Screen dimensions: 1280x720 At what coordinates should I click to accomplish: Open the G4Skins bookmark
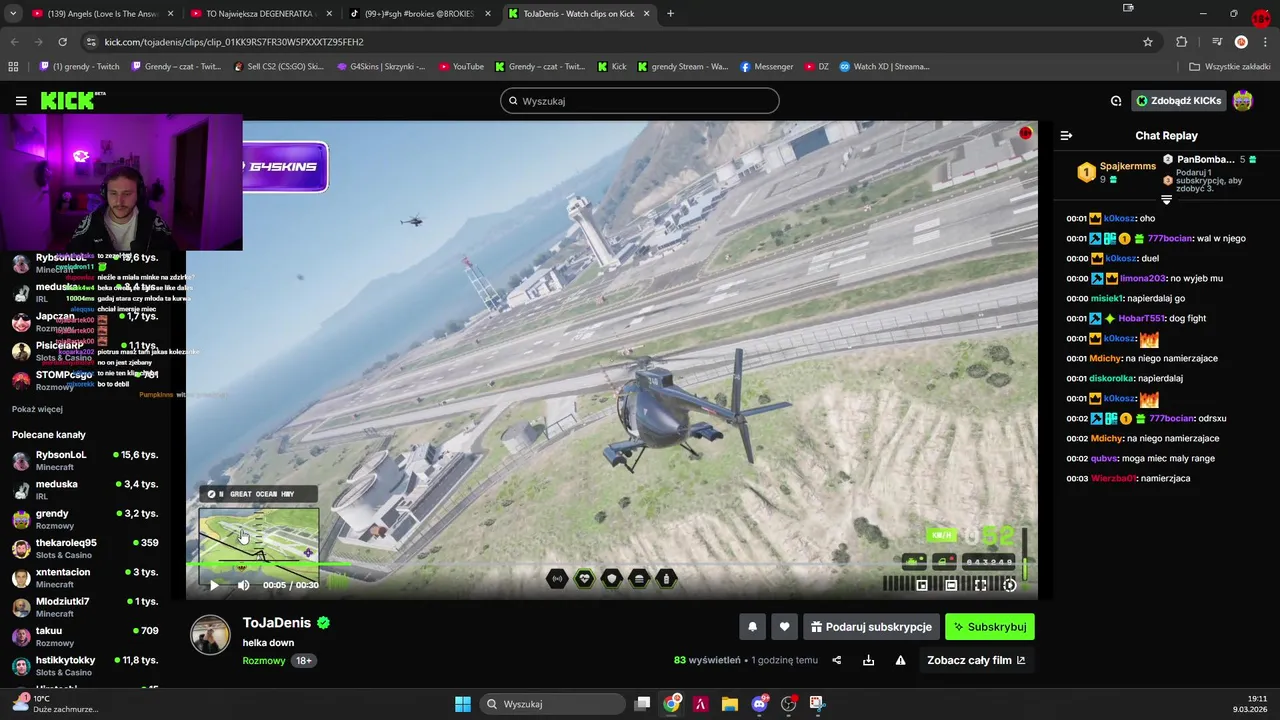click(x=380, y=67)
